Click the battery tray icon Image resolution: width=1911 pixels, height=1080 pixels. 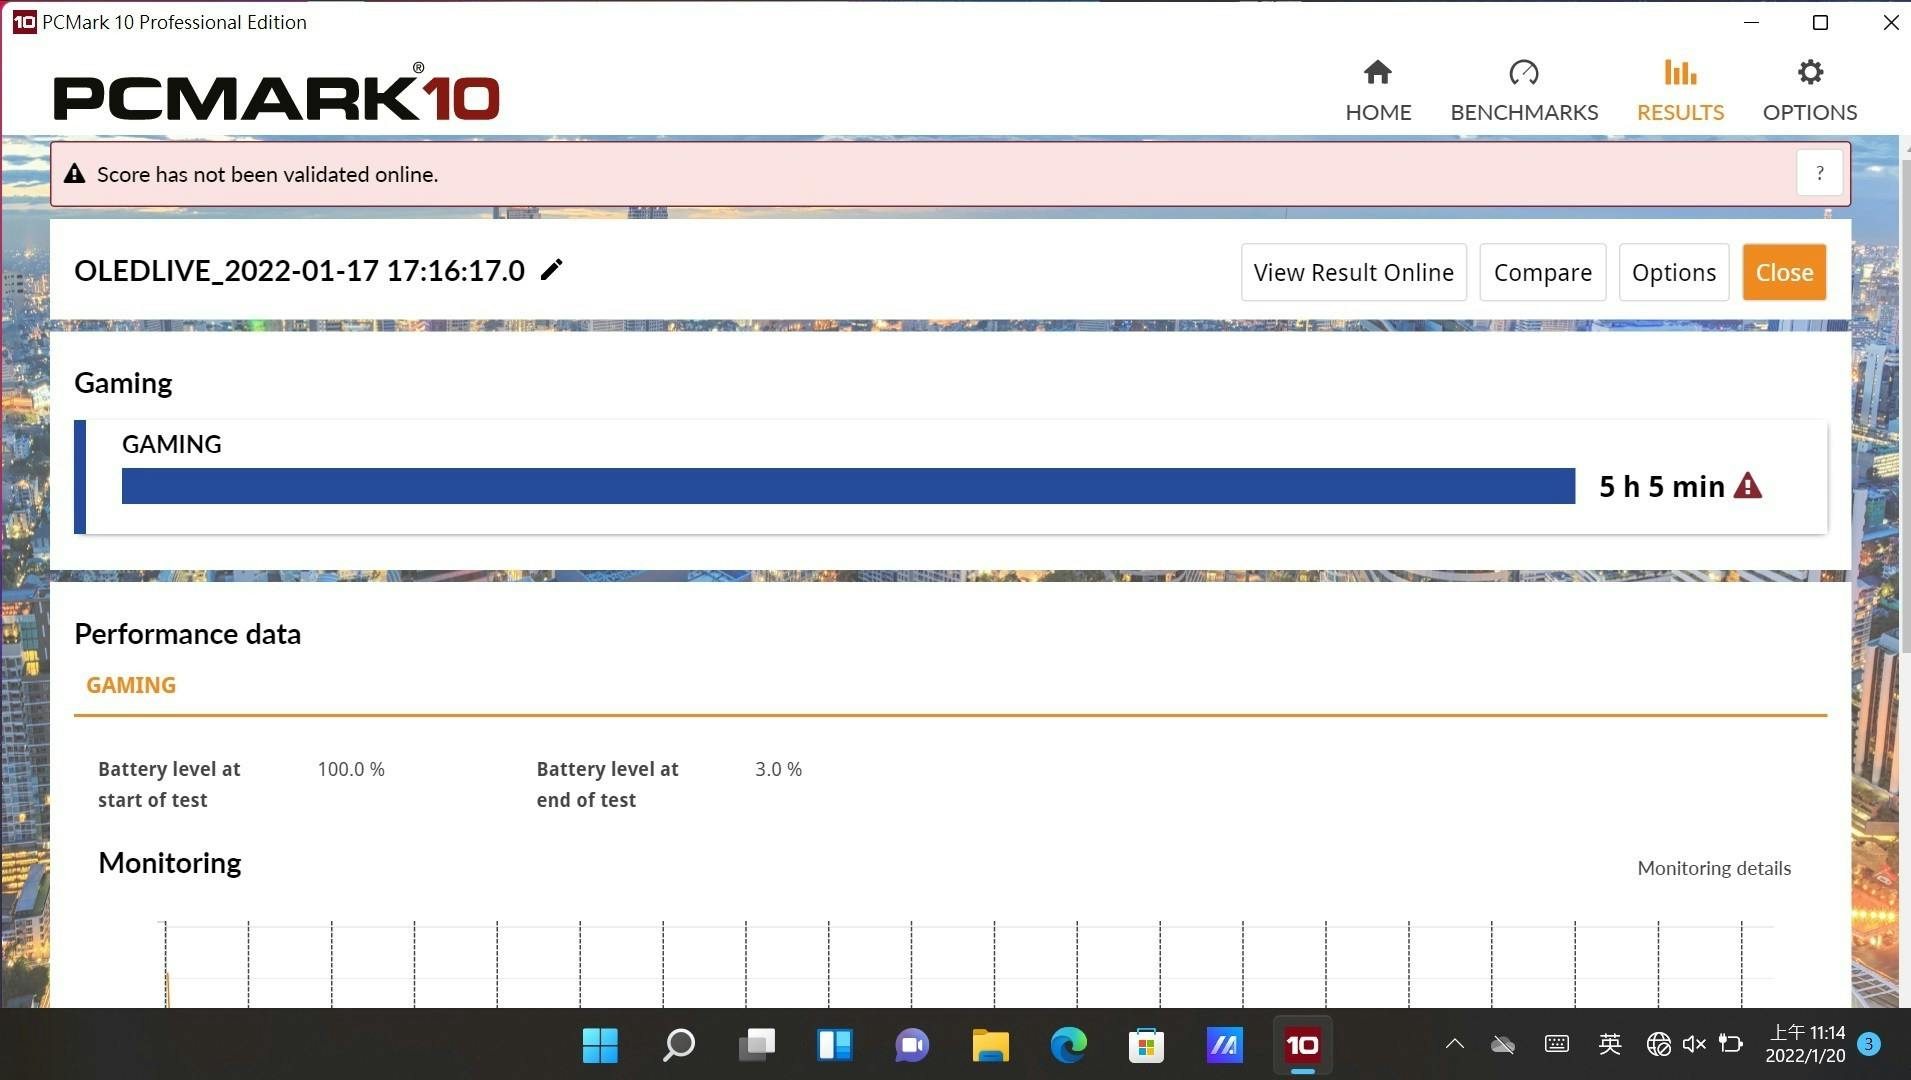coord(1731,1044)
